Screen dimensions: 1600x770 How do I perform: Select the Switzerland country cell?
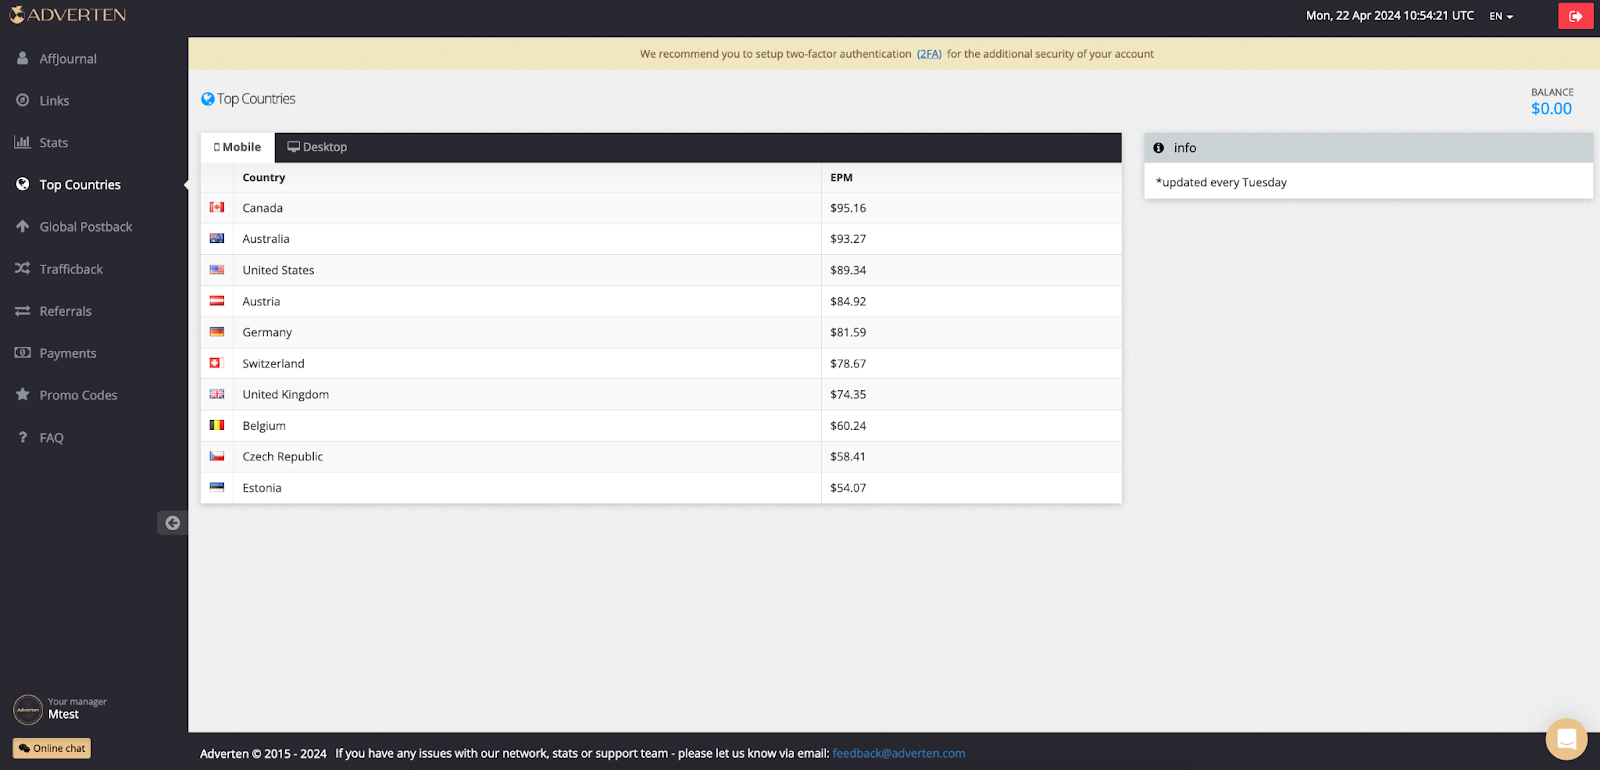point(527,363)
